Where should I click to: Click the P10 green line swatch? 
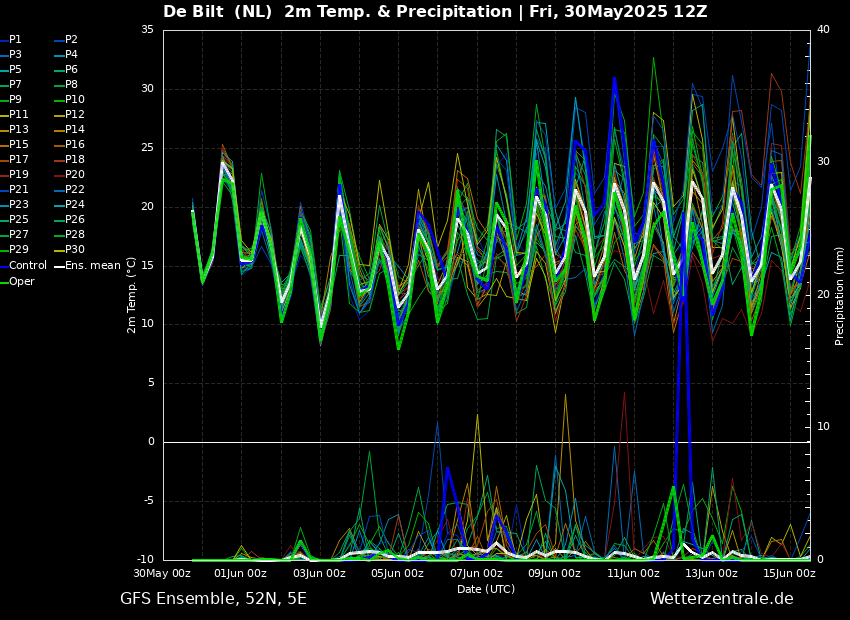click(59, 100)
